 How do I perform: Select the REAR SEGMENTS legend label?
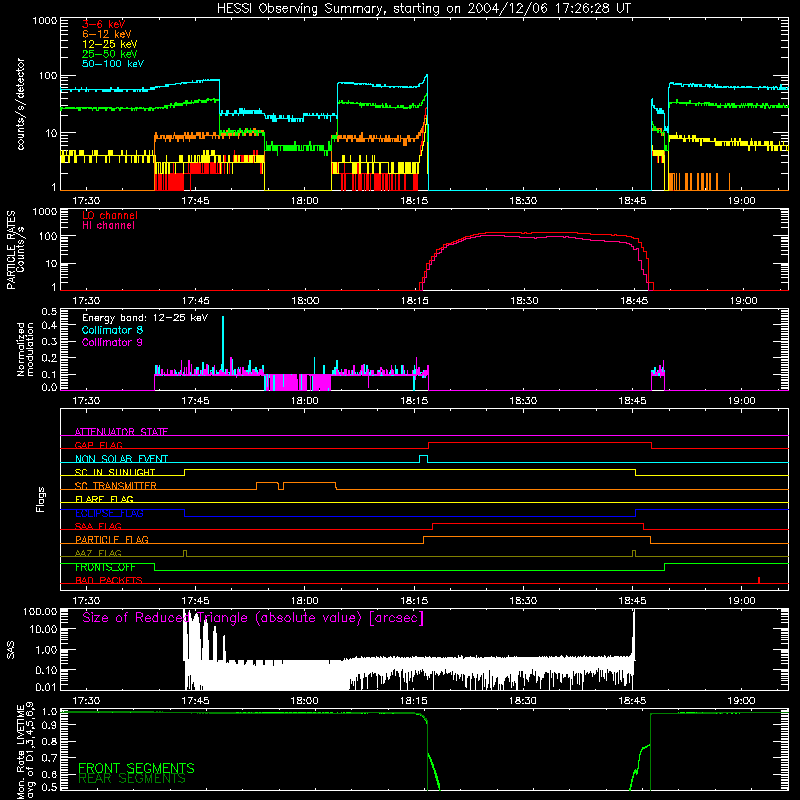click(132, 779)
